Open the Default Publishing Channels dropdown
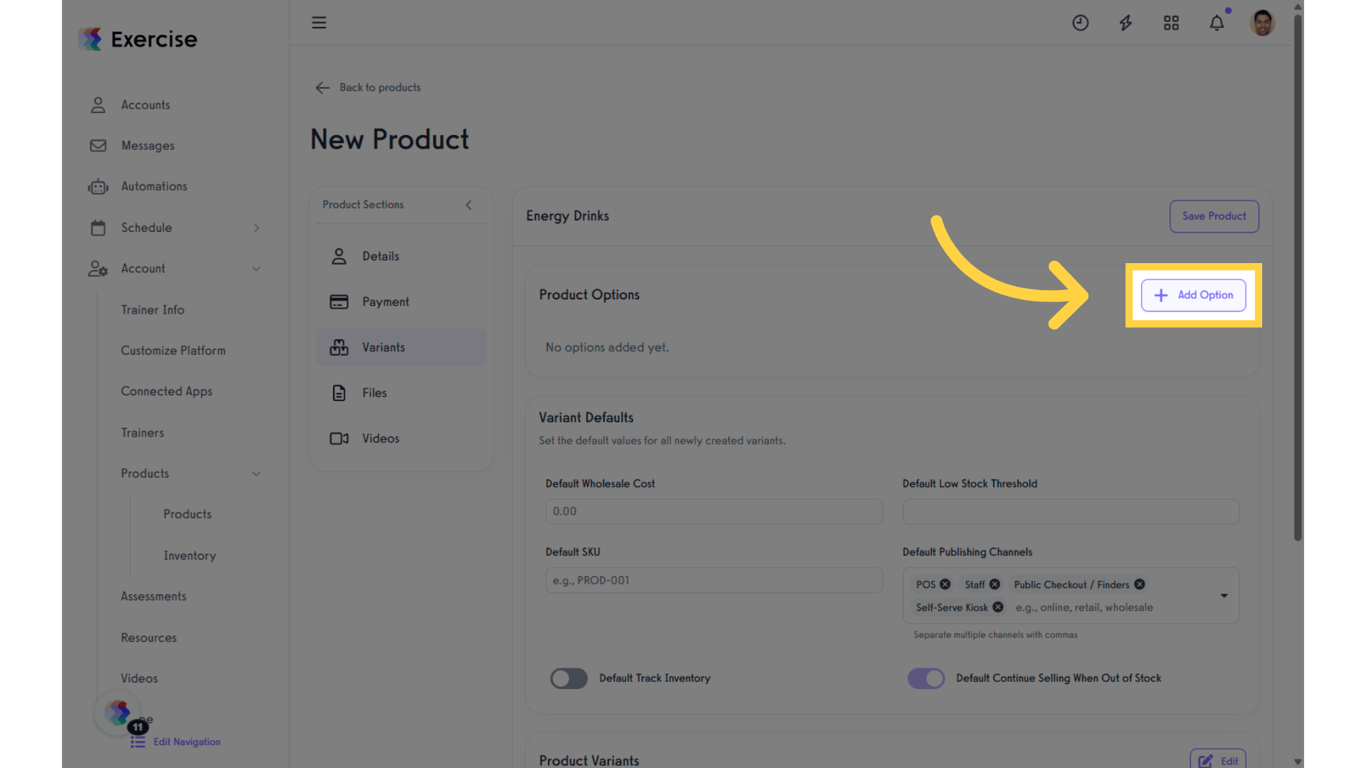The image size is (1366, 768). point(1222,595)
